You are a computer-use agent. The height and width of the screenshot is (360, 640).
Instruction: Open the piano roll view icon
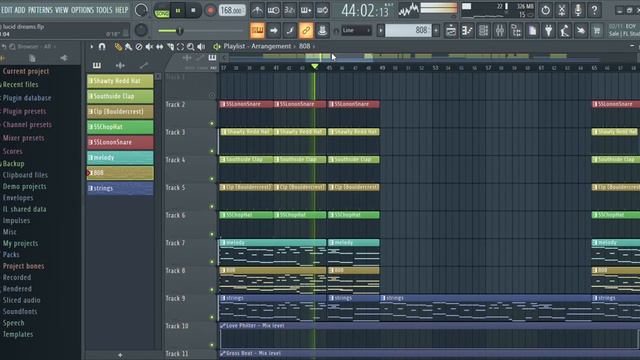(x=467, y=31)
